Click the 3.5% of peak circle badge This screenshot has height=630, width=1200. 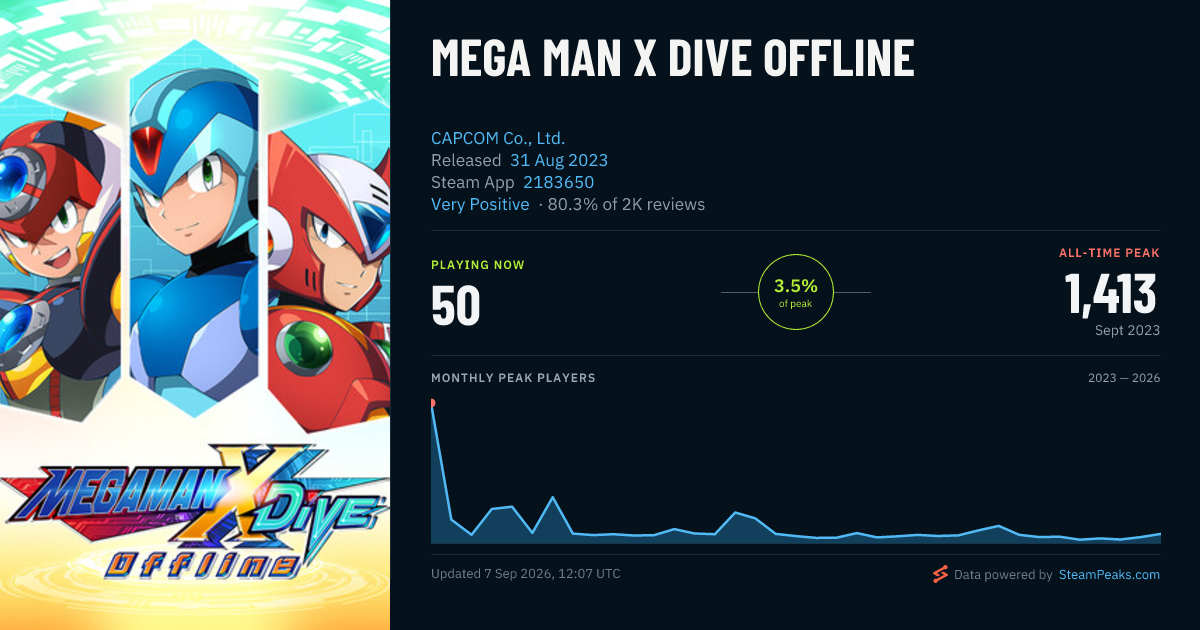coord(796,292)
